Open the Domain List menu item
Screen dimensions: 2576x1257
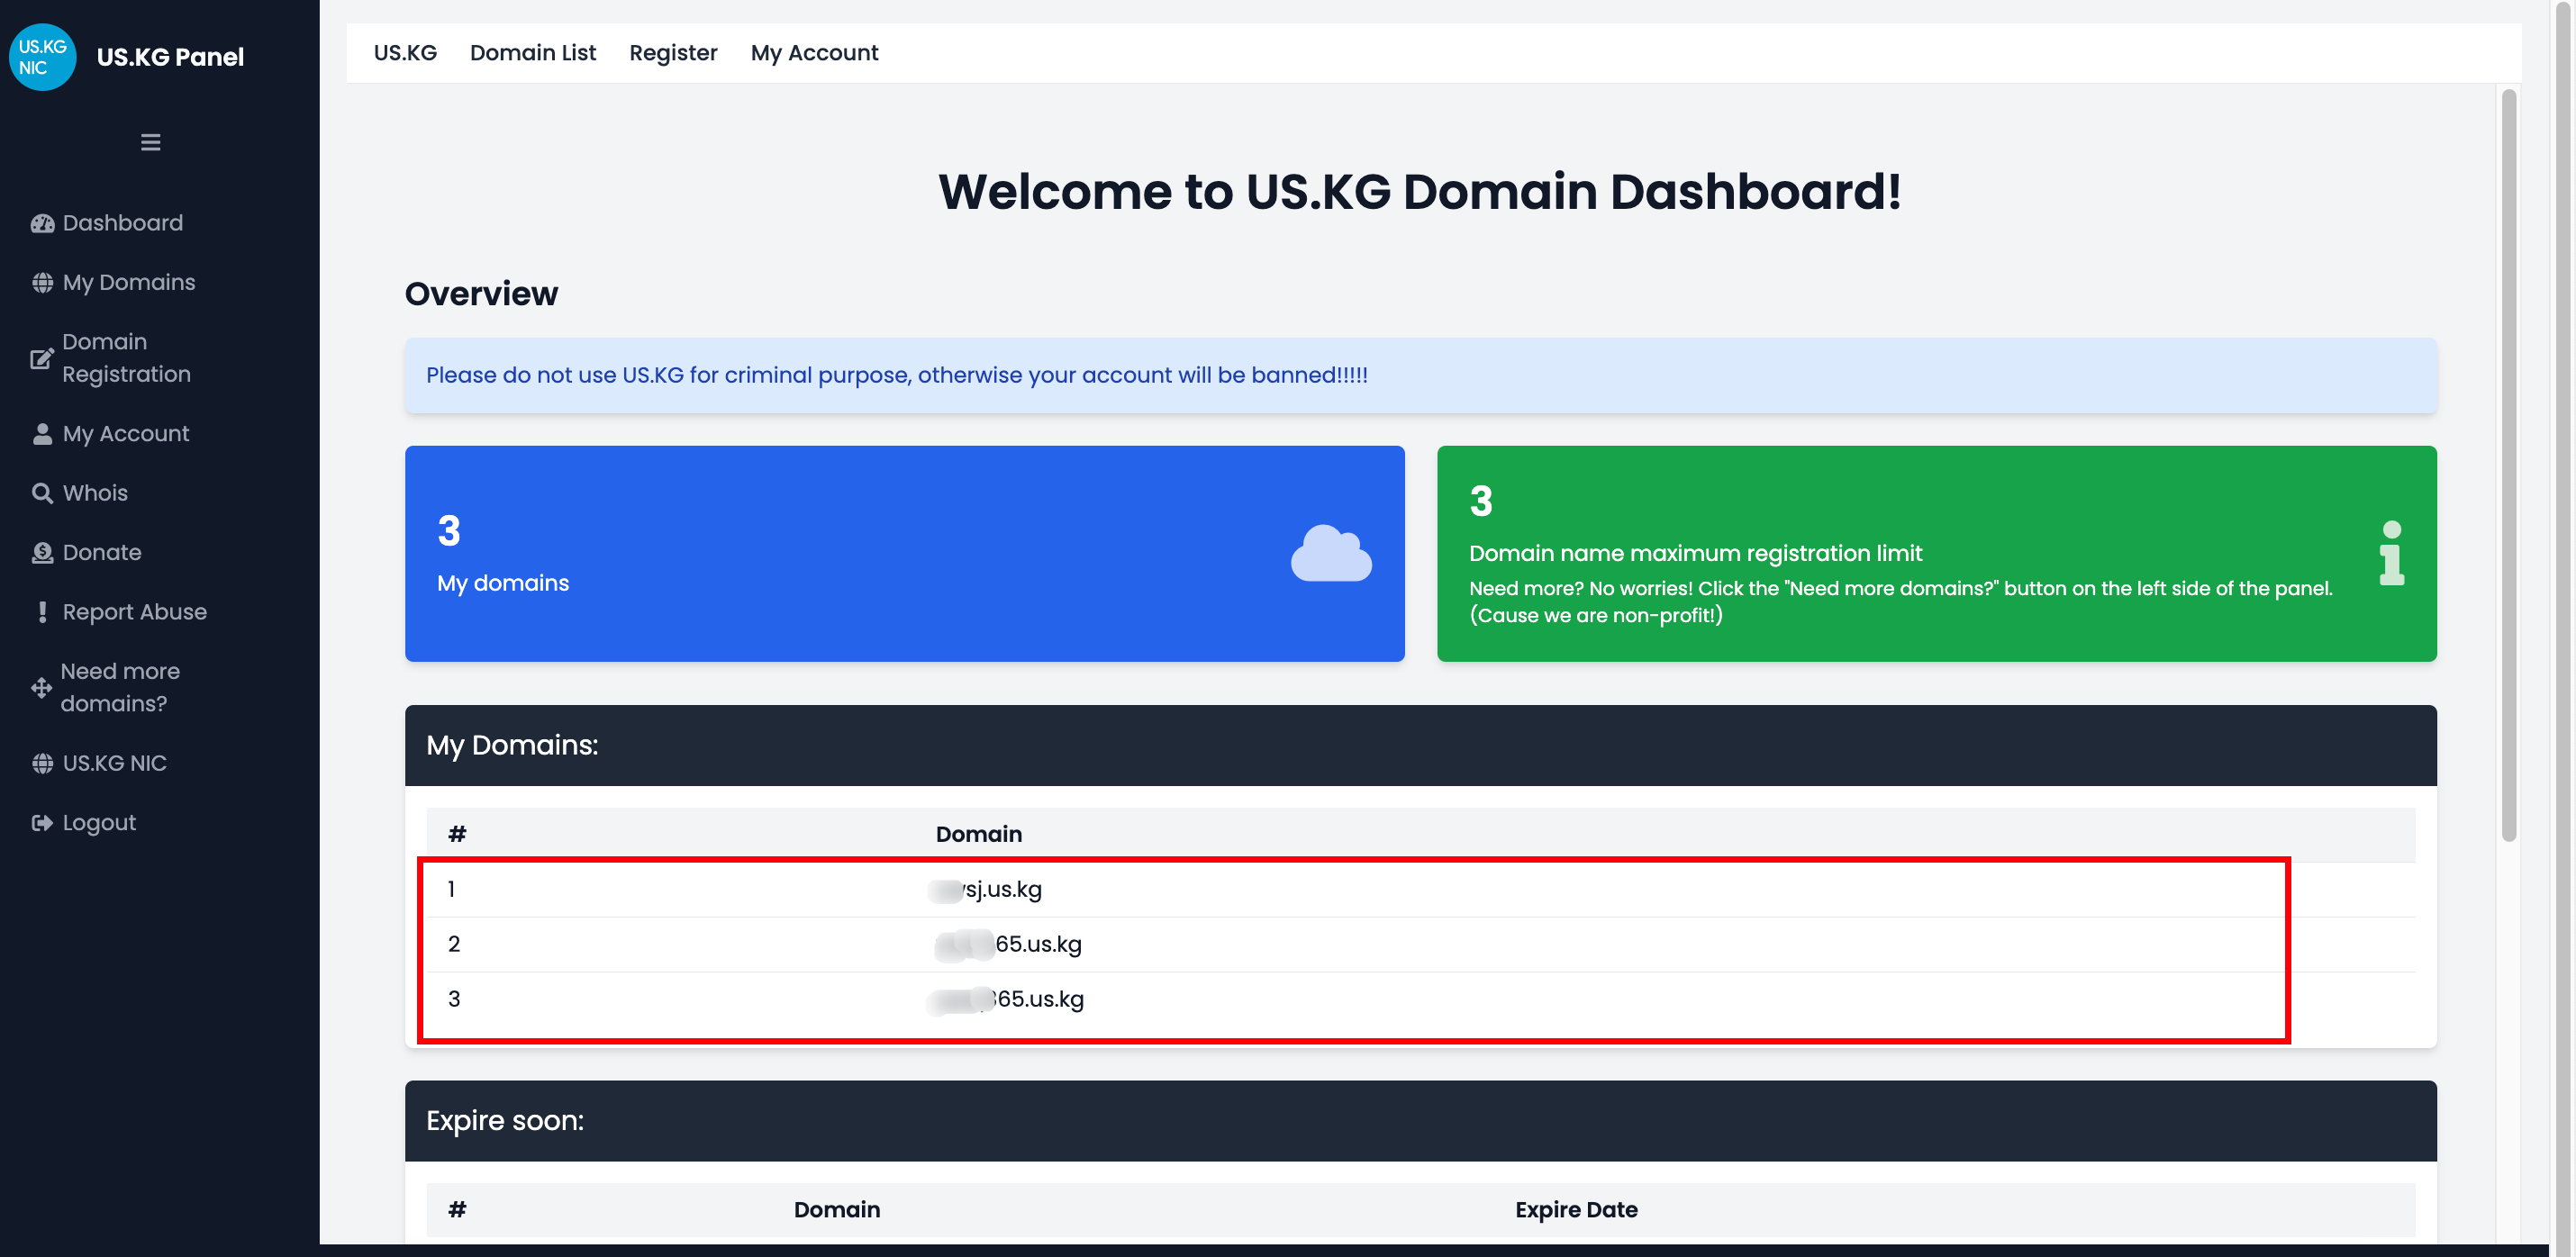[533, 52]
